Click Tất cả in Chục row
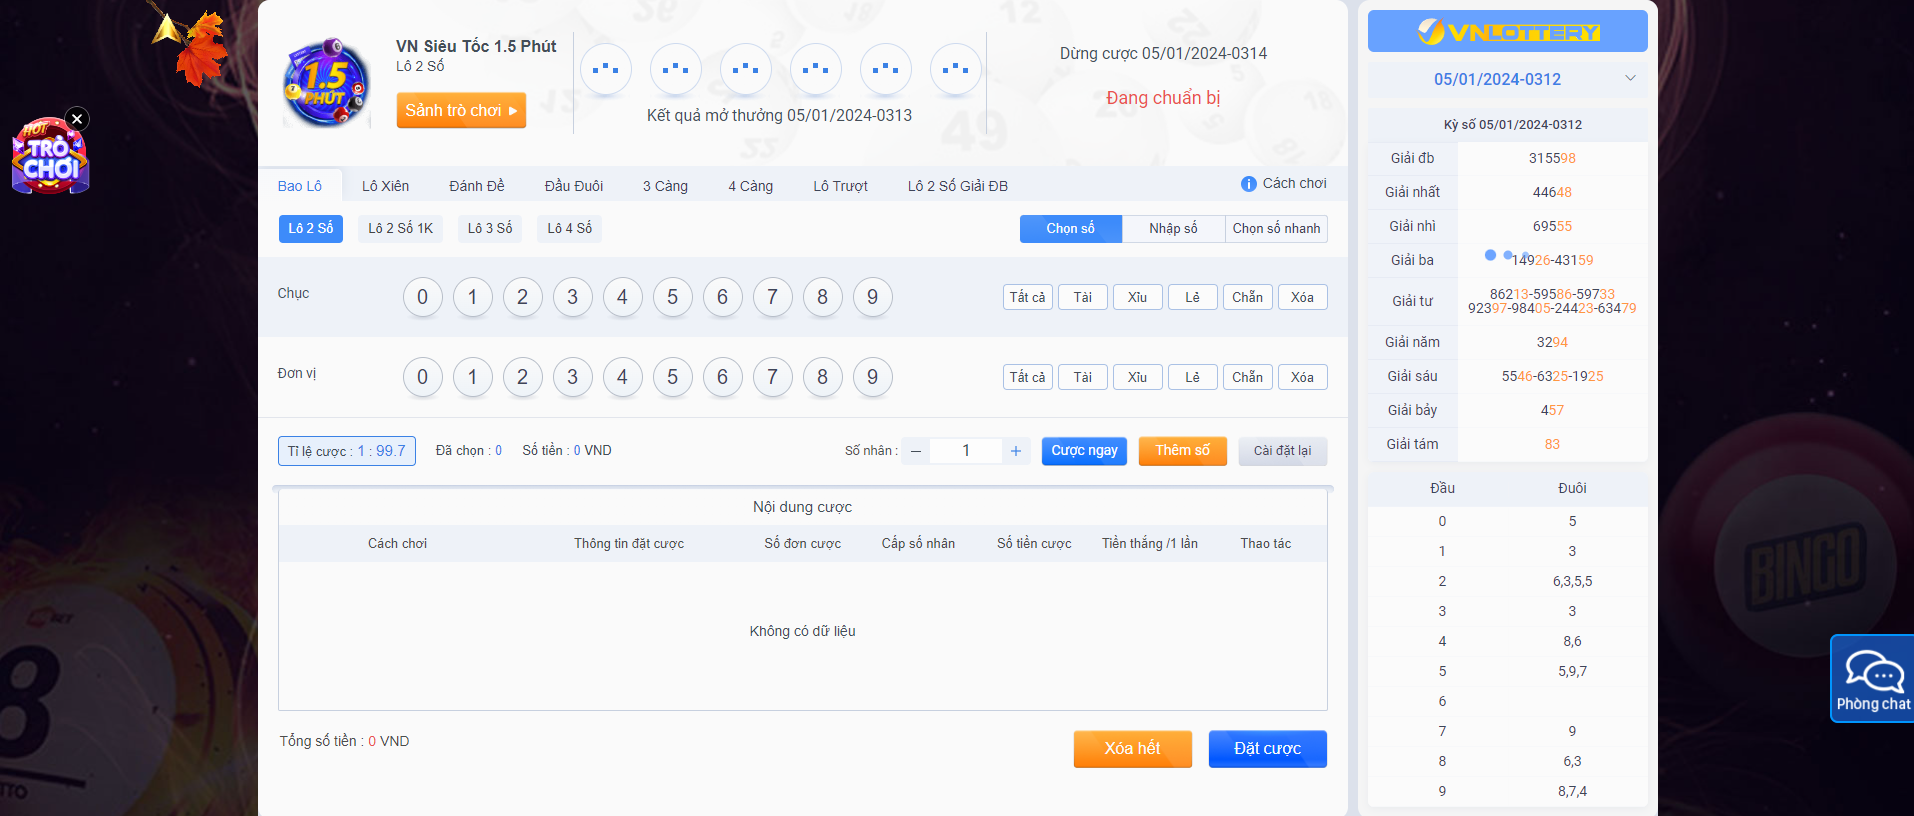The width and height of the screenshot is (1914, 816). point(1028,297)
